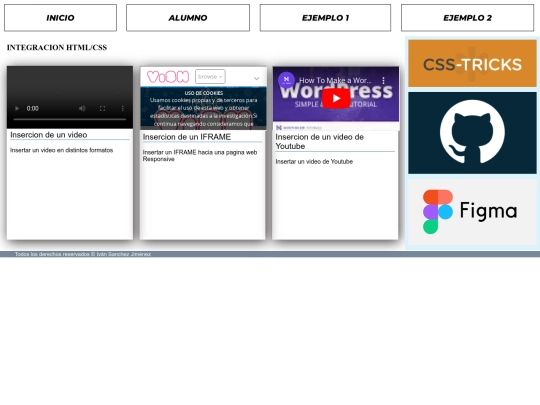Select 'Insercion de un video de Youtube' heading
The image size is (540, 405).
[320, 142]
